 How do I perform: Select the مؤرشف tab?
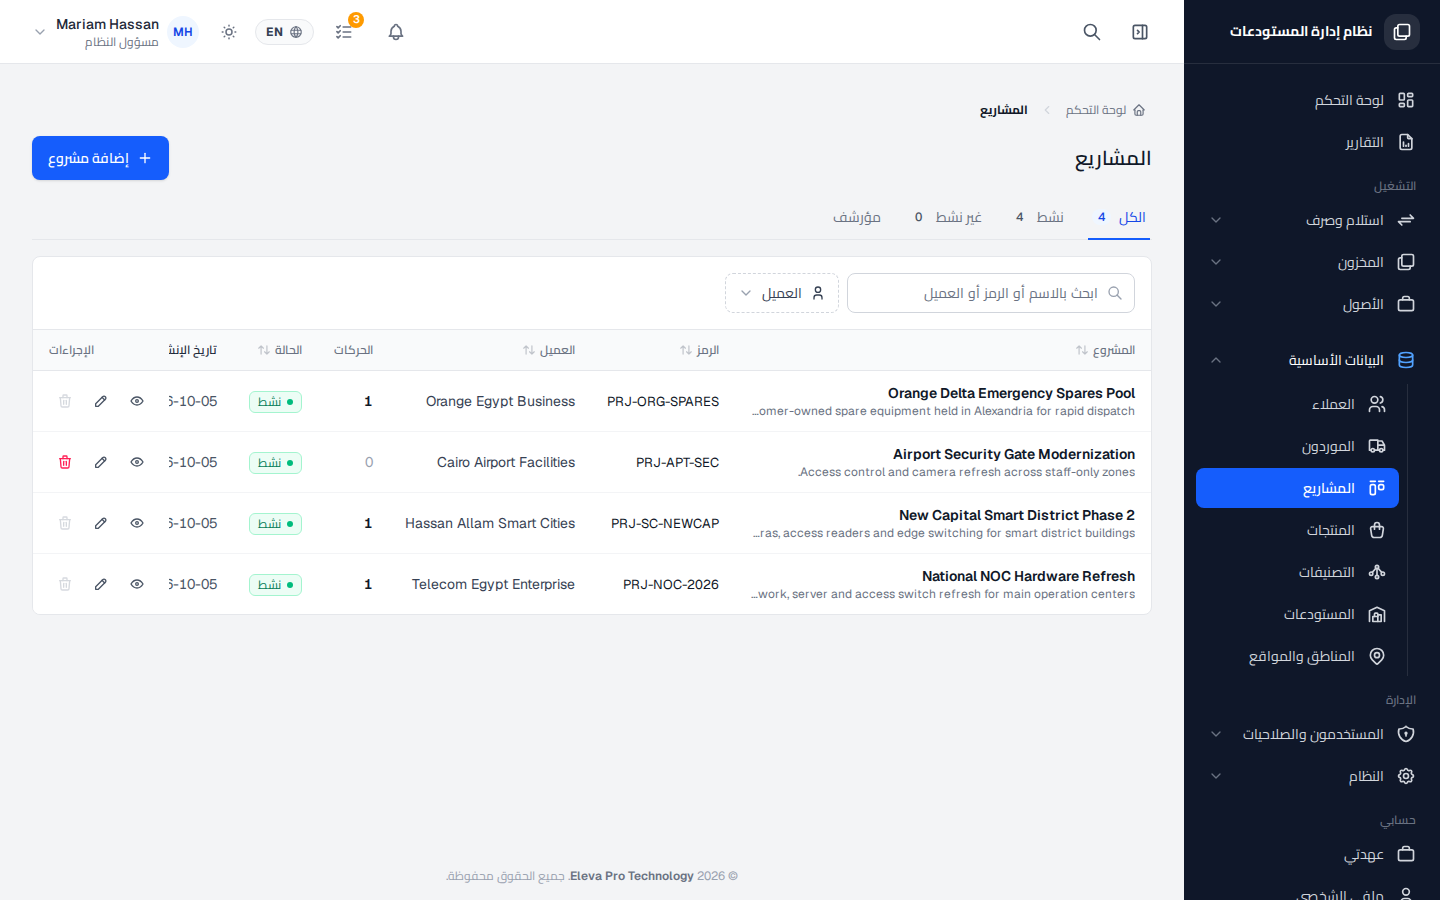point(857,217)
